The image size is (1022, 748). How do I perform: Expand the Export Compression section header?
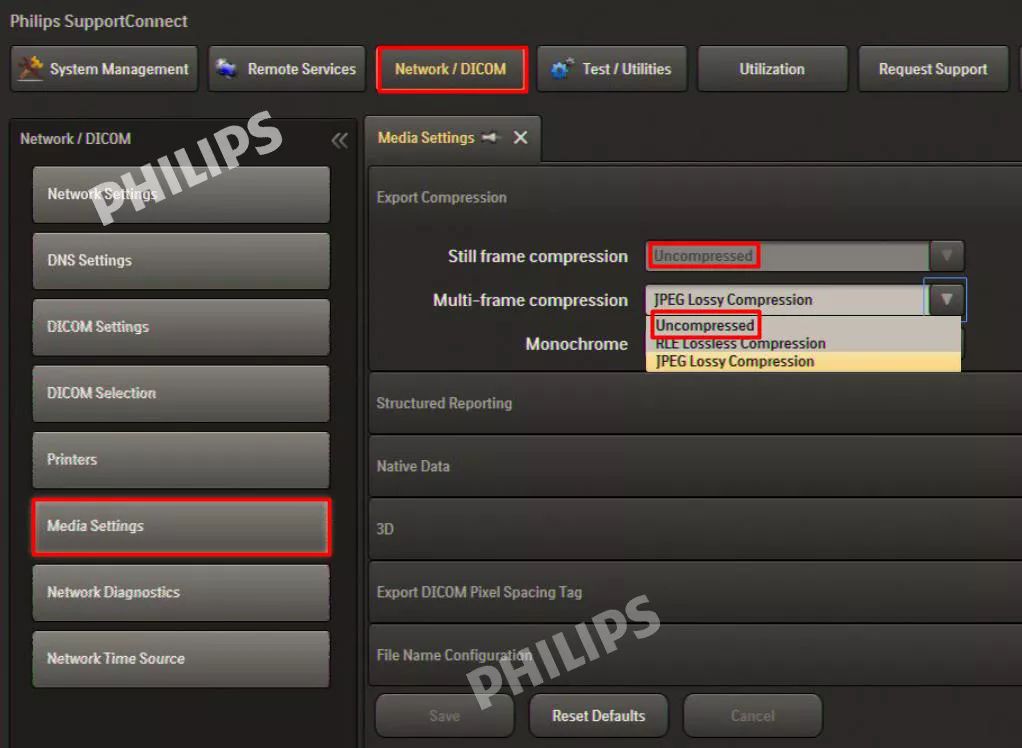point(695,197)
